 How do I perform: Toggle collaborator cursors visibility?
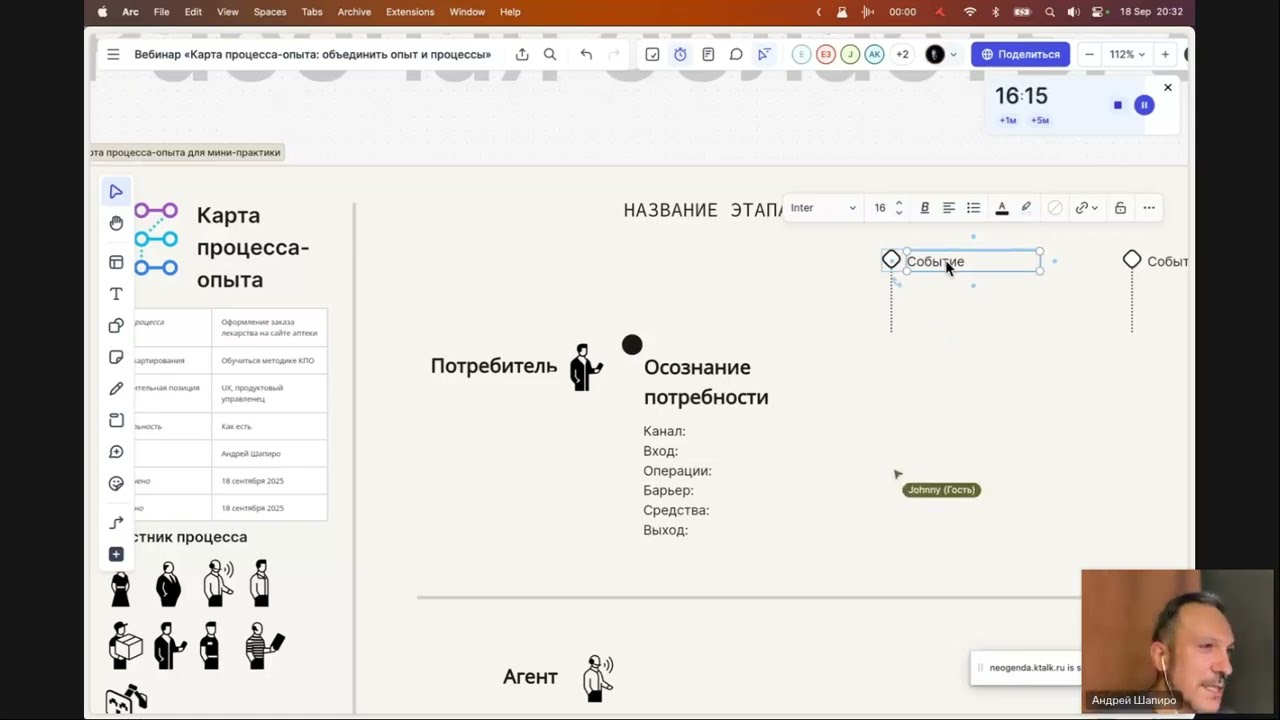(x=764, y=54)
